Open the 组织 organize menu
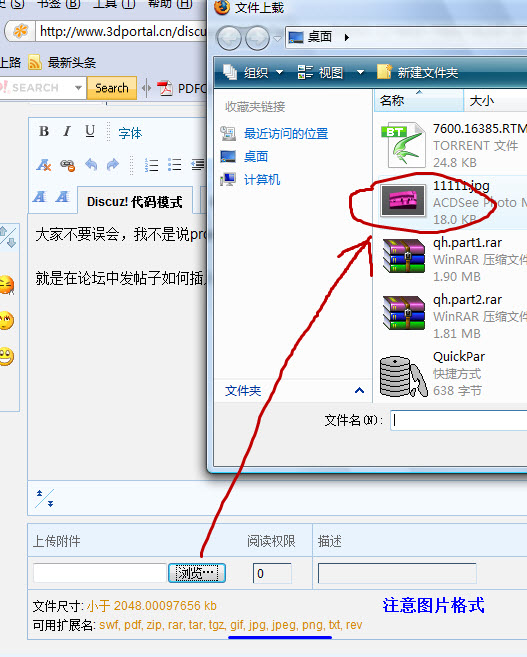Screen dimensions: 527x657 coord(253,72)
